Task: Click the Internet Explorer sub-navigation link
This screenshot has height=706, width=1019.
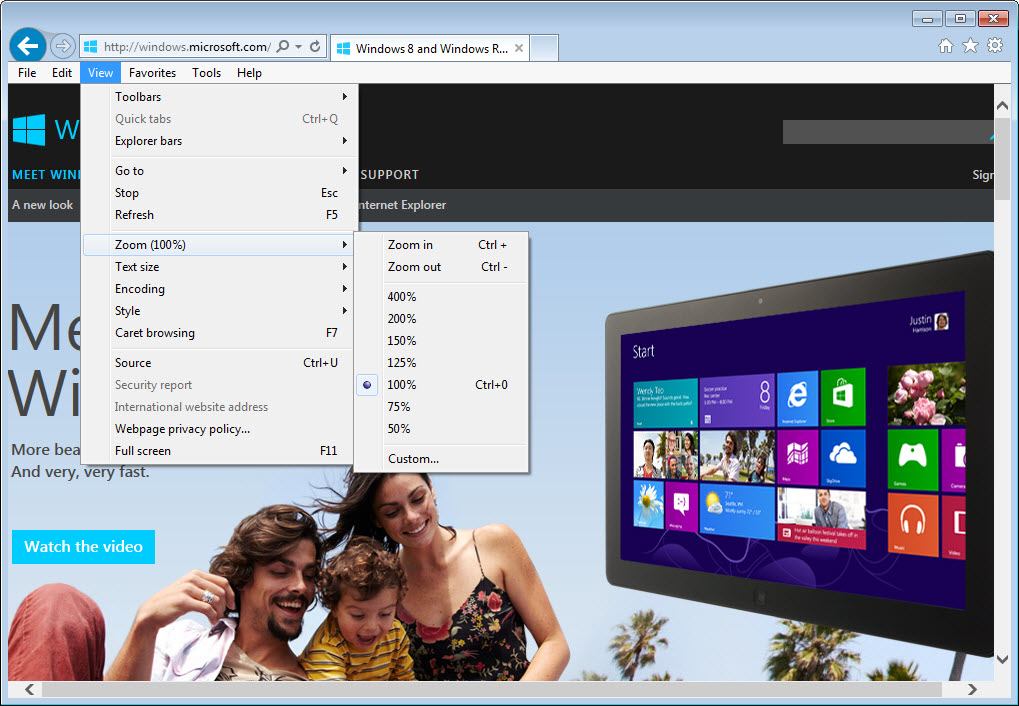Action: tap(402, 205)
